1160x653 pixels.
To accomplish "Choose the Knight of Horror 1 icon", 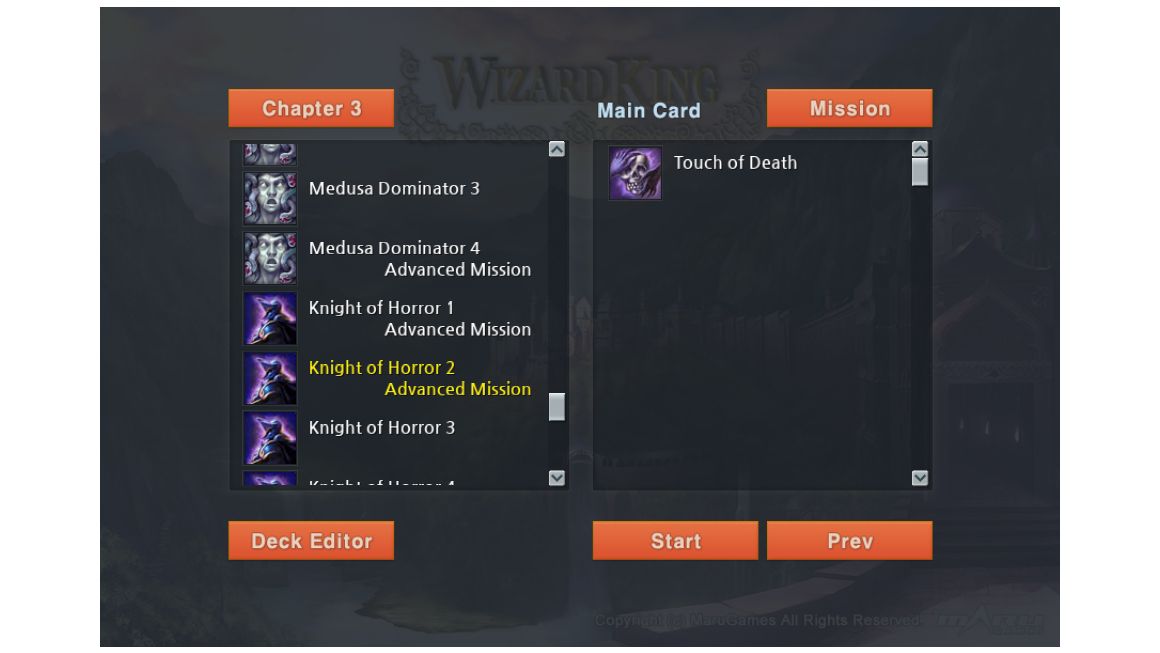I will tap(270, 318).
